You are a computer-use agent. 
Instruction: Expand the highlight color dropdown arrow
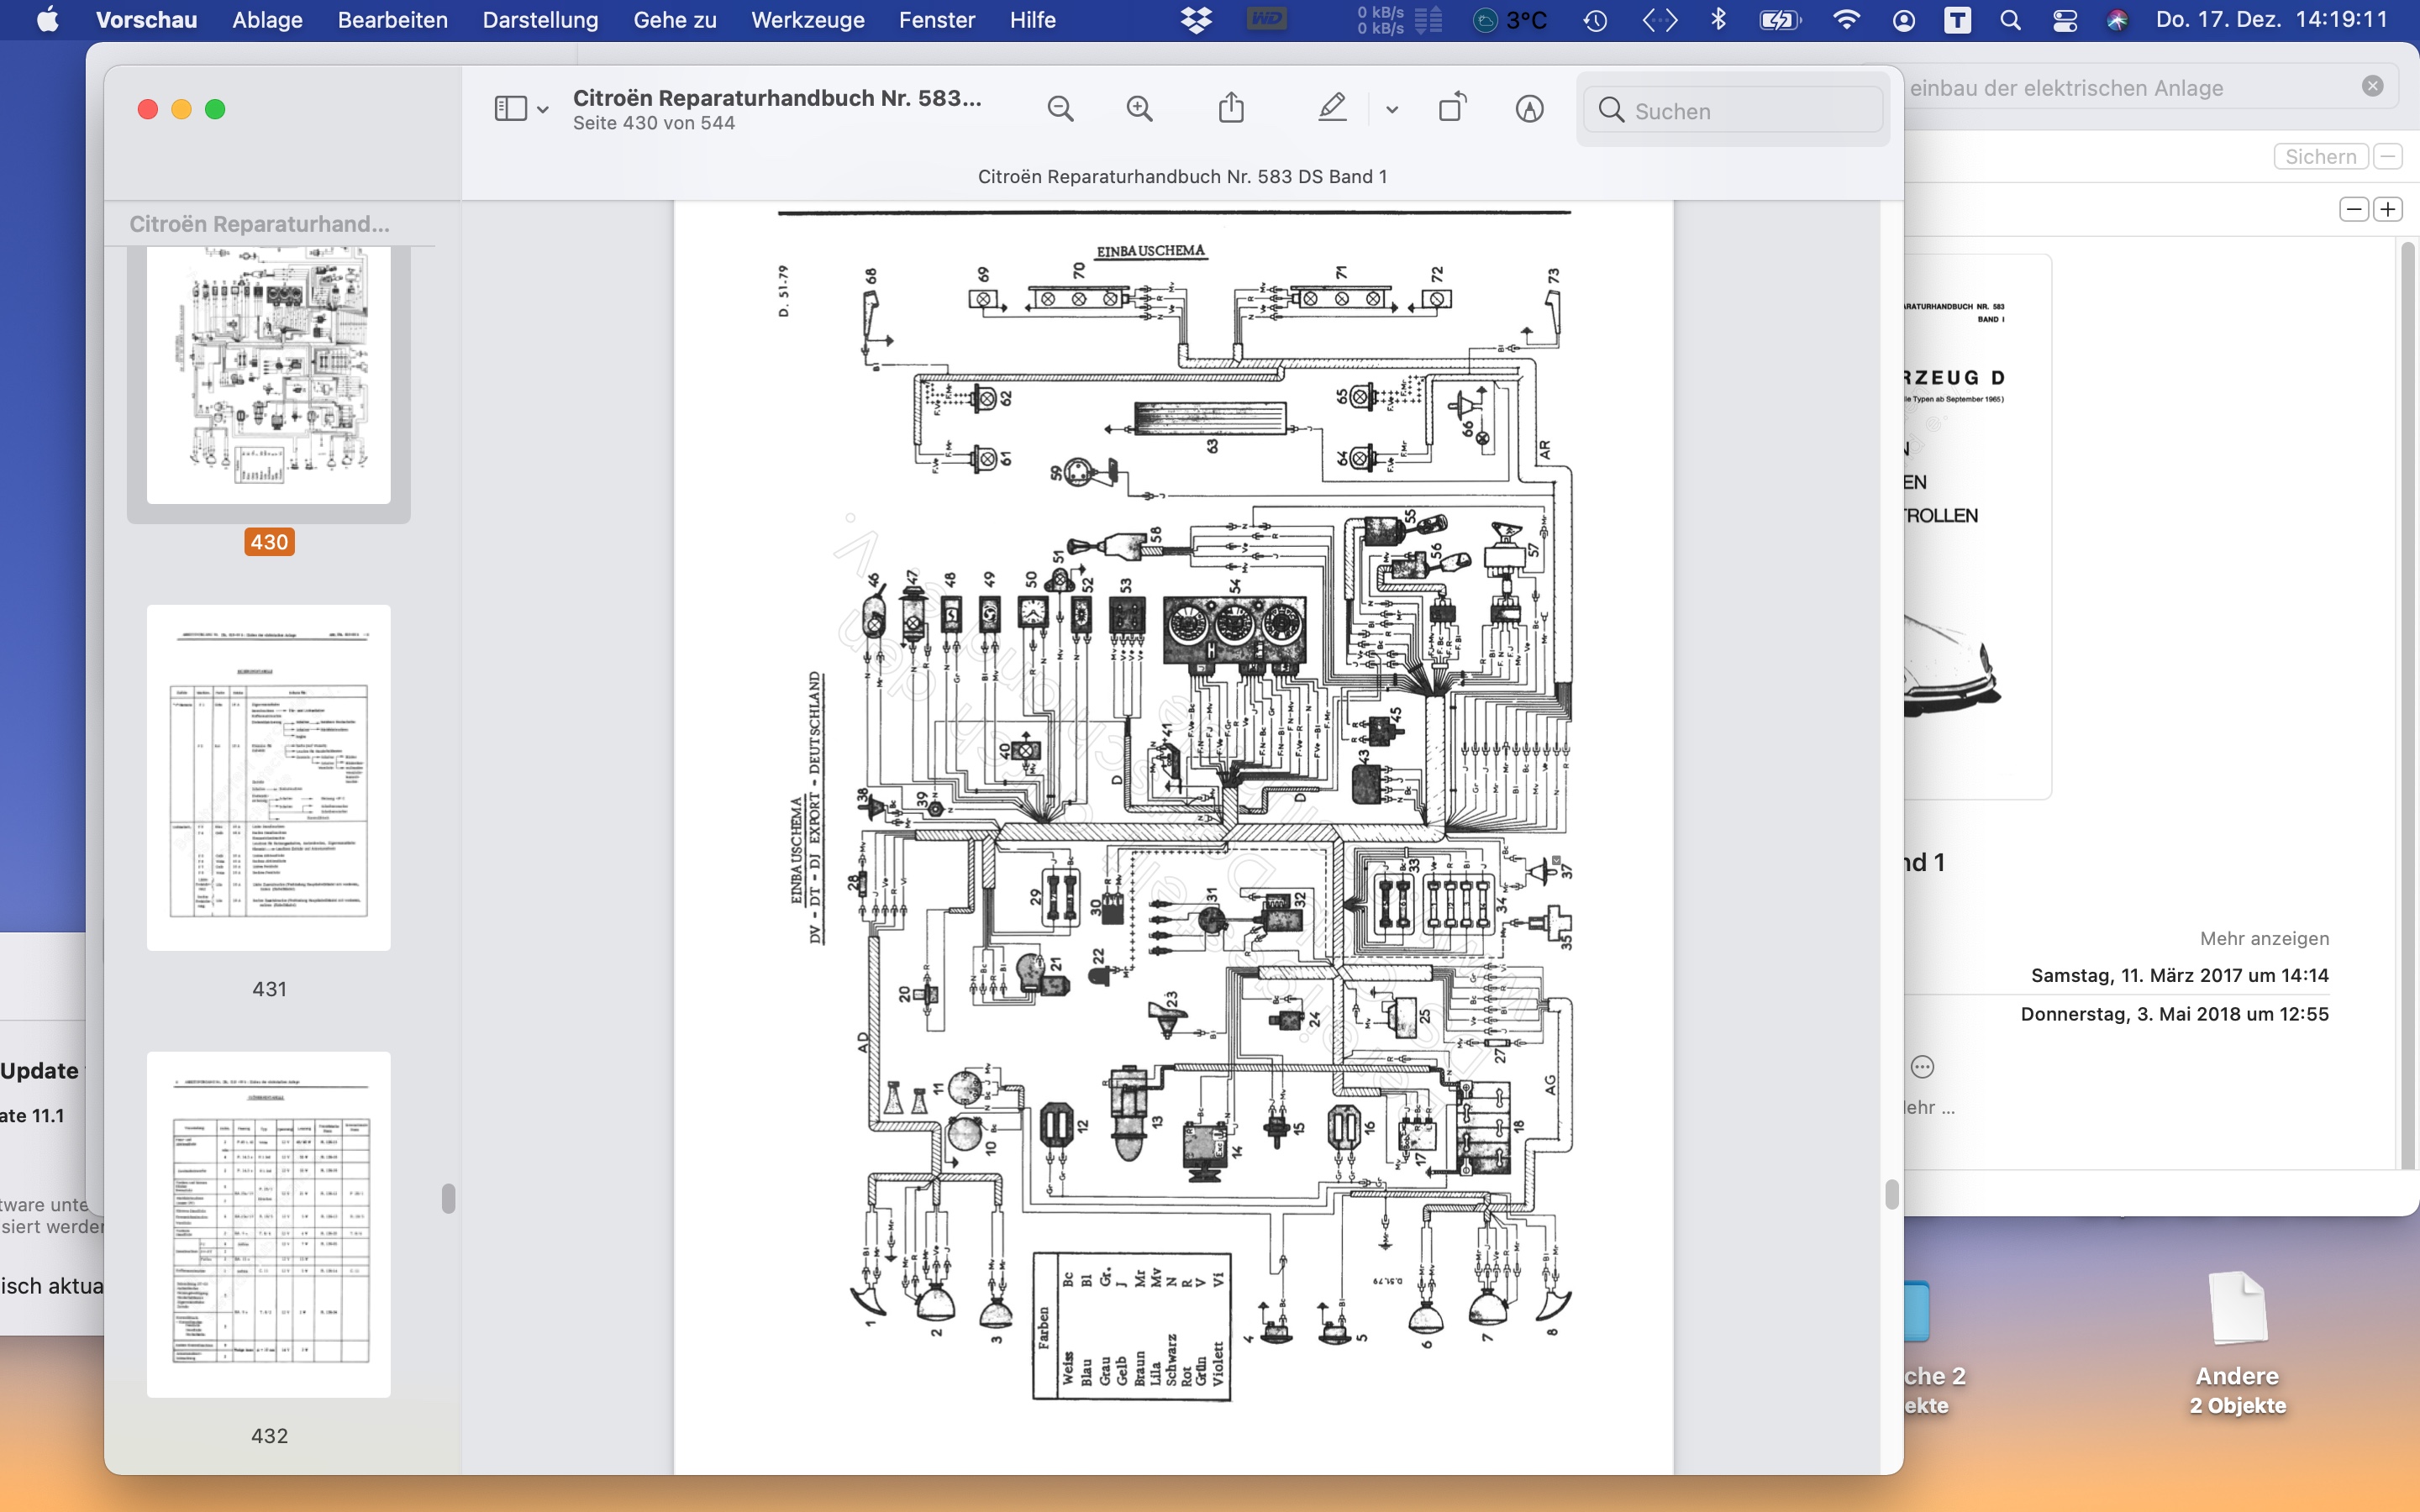pos(1392,109)
